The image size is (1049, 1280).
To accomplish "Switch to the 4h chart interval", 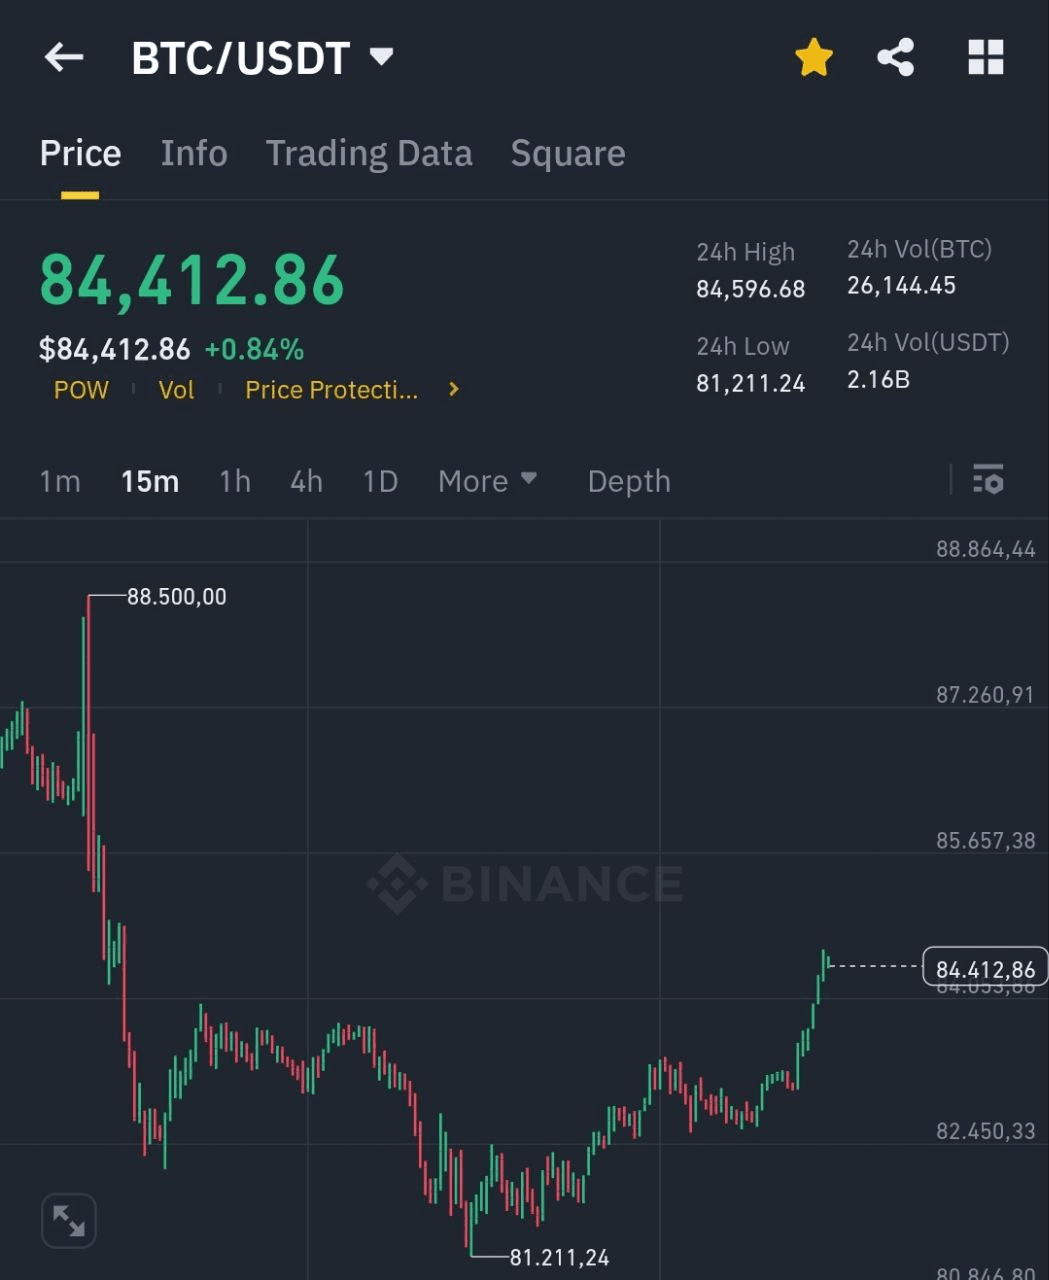I will tap(306, 481).
